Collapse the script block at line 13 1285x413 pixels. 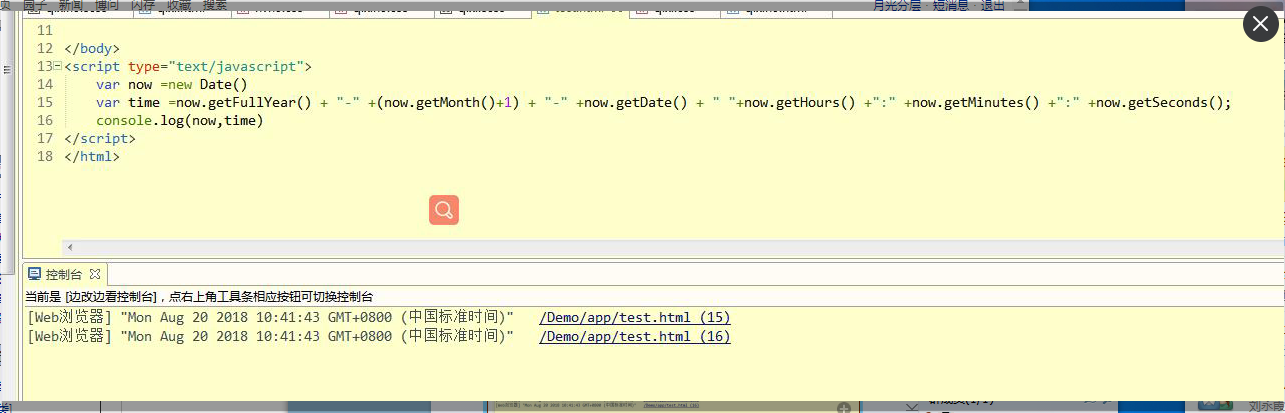tap(58, 67)
